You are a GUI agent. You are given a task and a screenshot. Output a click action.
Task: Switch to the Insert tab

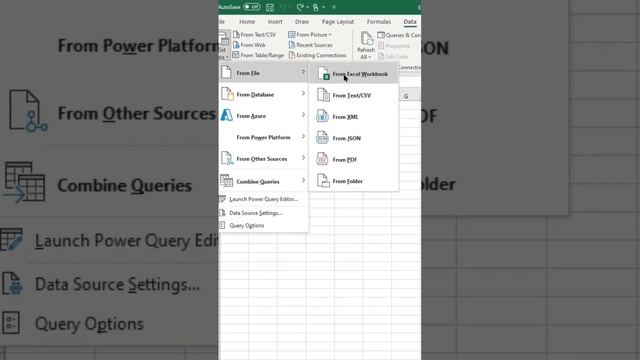pos(275,22)
